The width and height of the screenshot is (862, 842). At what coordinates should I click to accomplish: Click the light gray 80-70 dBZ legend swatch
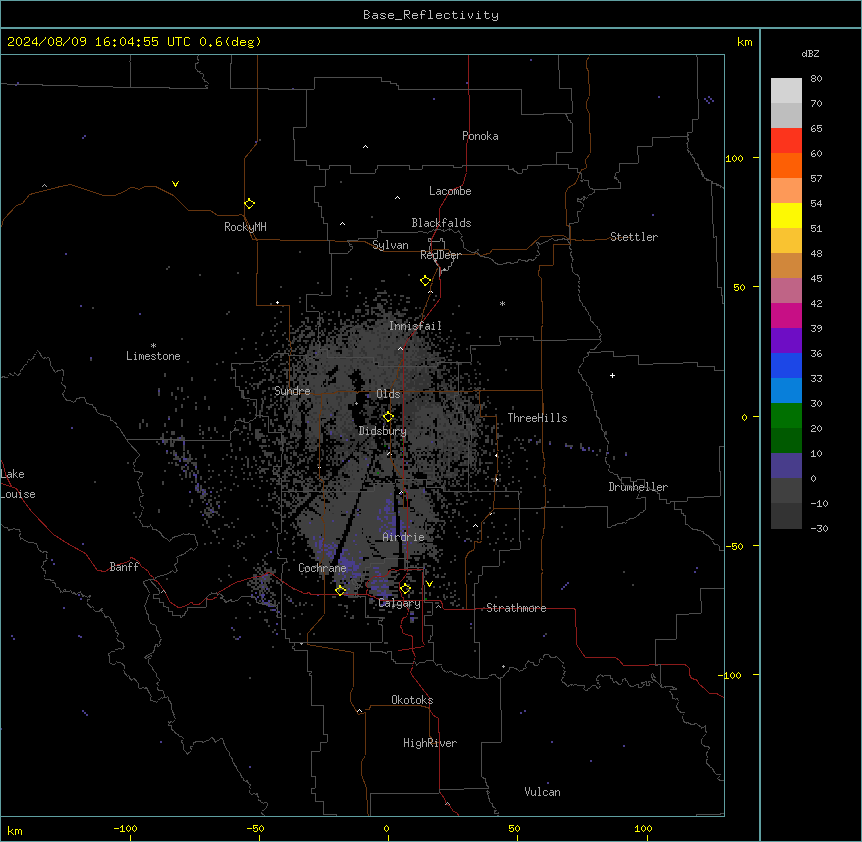click(x=786, y=91)
